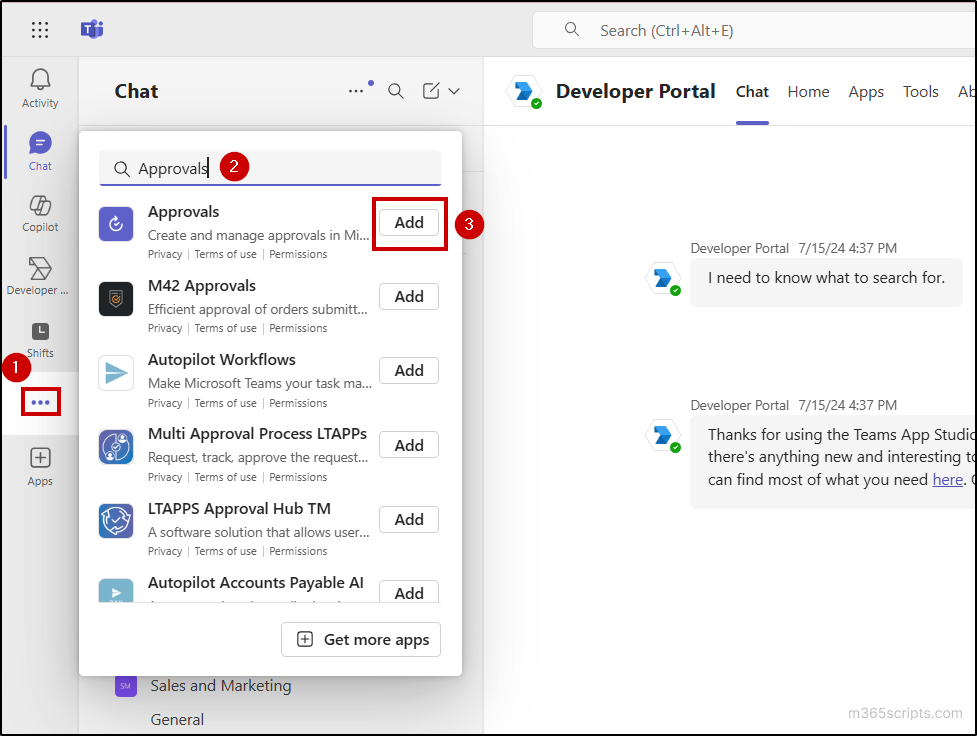This screenshot has height=736, width=977.
Task: Open the chat options ellipsis menu
Action: pos(358,91)
